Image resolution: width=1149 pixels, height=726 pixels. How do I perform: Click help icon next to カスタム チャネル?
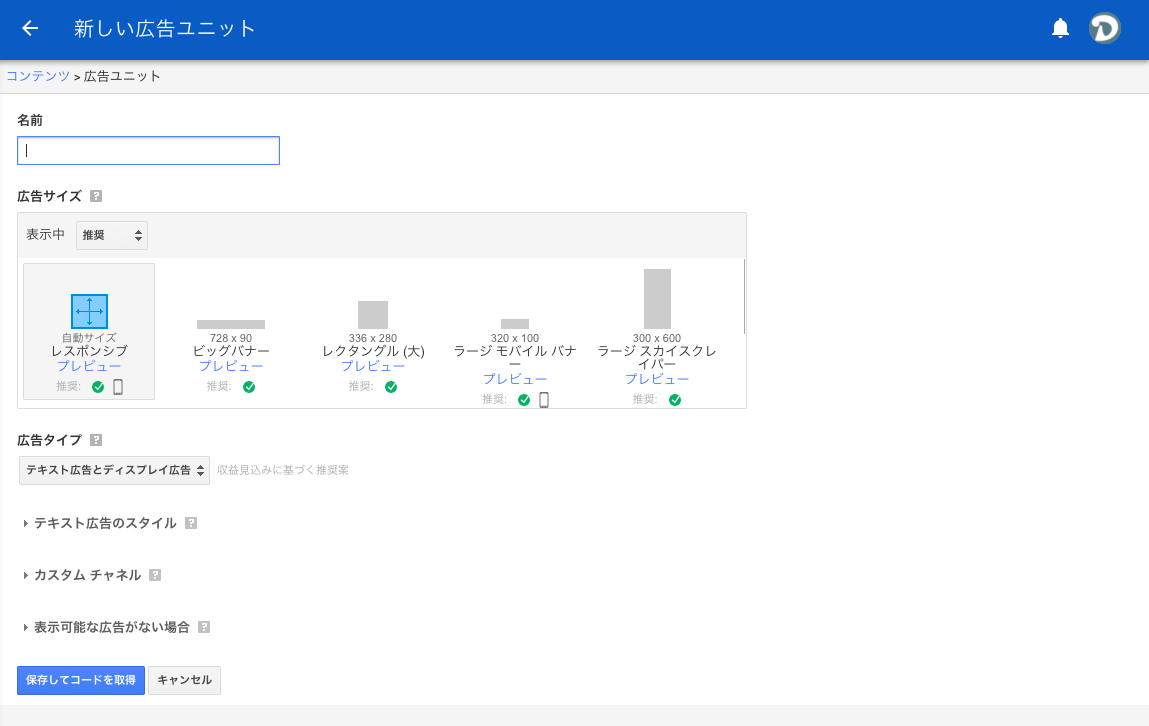pos(155,575)
